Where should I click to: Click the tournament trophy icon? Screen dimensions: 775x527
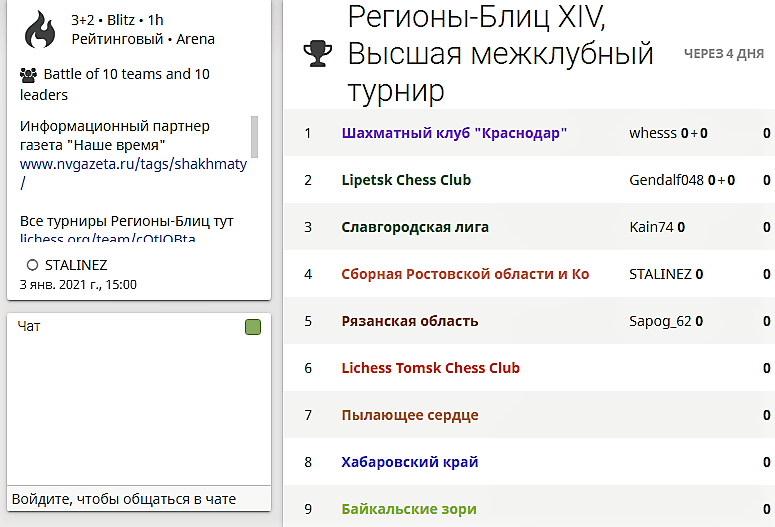(317, 54)
